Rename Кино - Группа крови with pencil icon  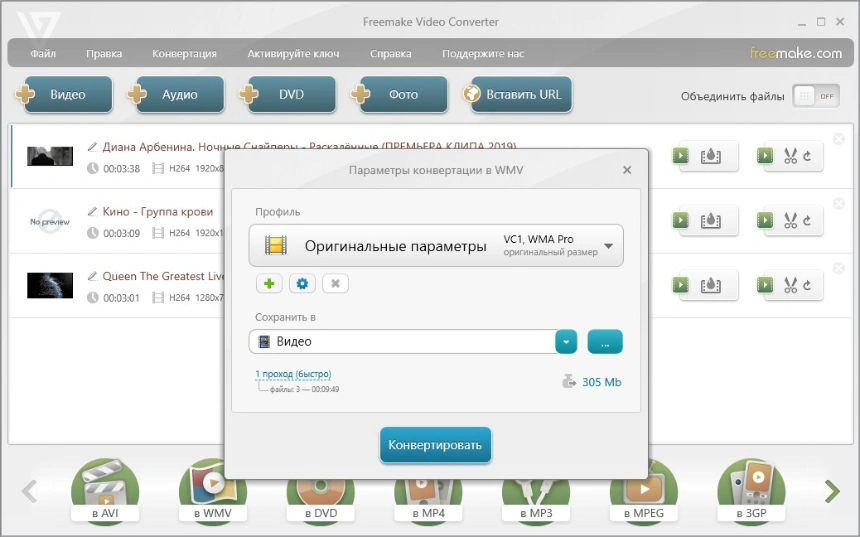93,211
